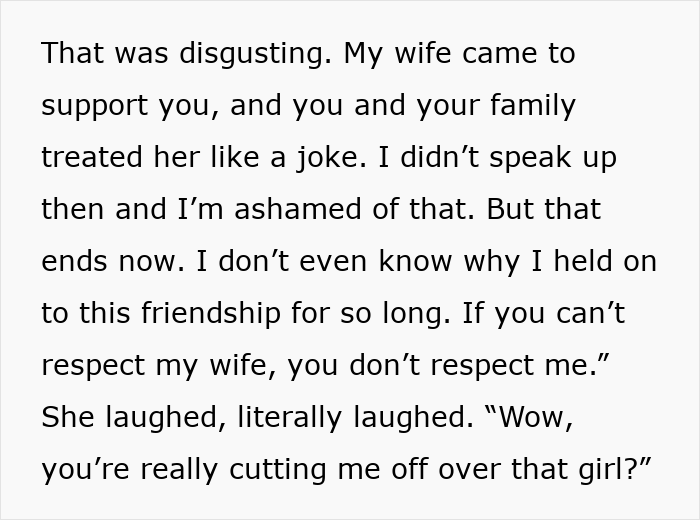Click the word "treated" in the text
700x520 pixels.
91,157
